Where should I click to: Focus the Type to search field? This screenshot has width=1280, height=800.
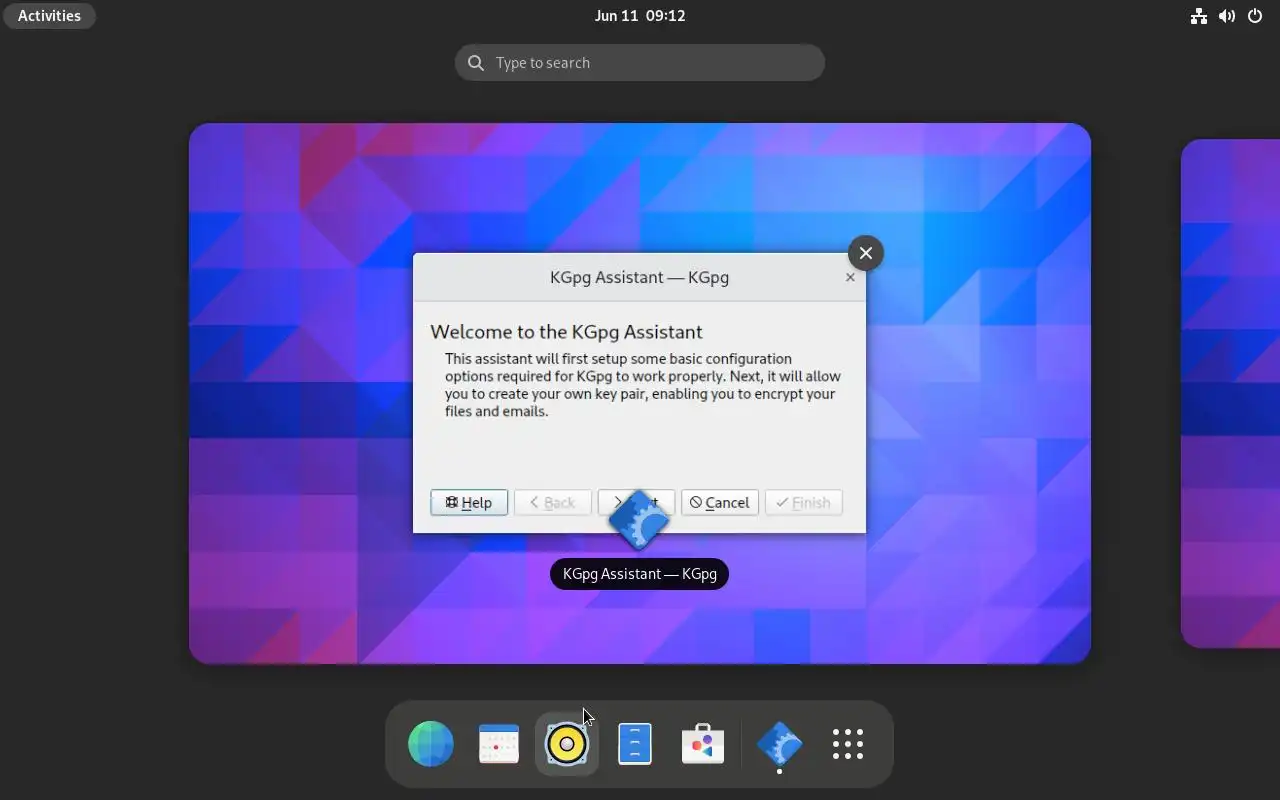coord(640,63)
